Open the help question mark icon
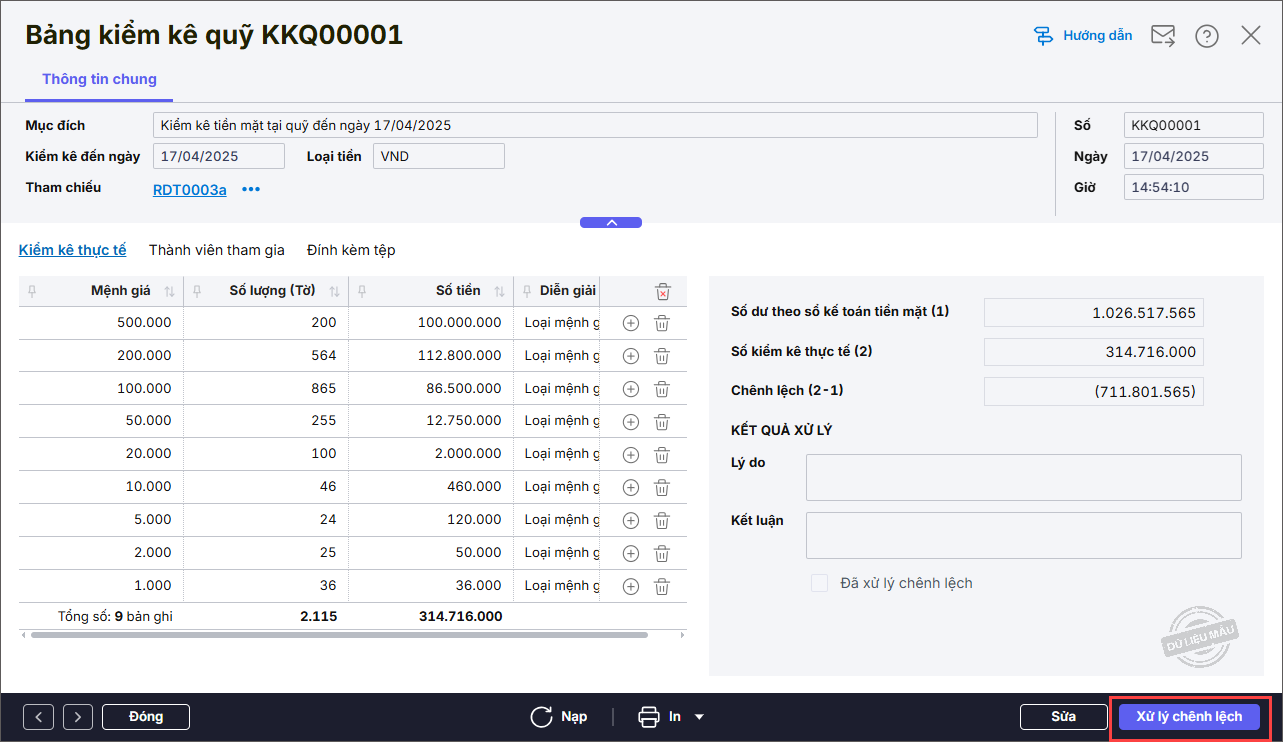Screen dimensions: 1283x742 pyautogui.click(x=1207, y=36)
